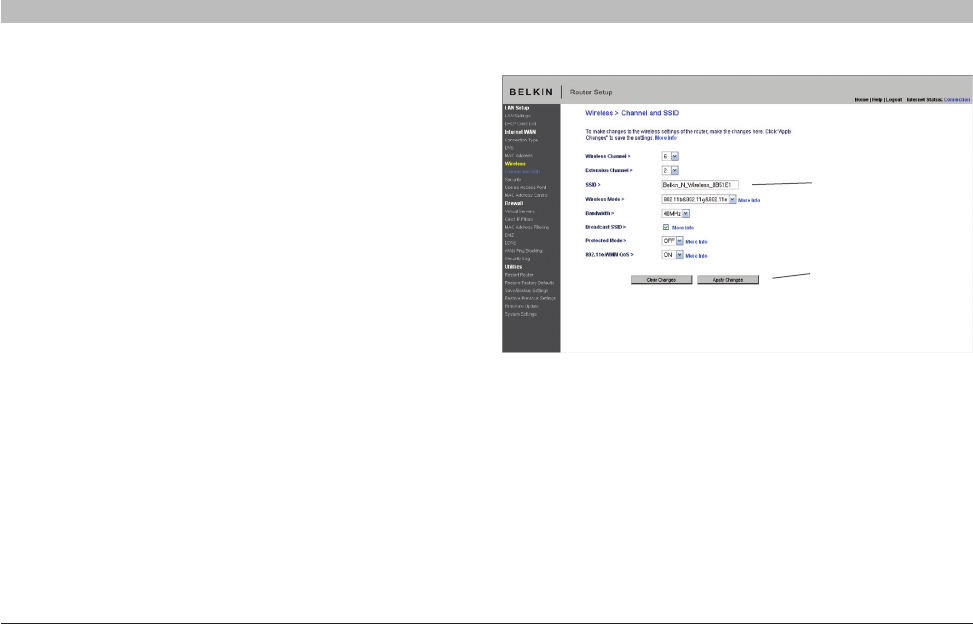This screenshot has height=624, width=973.
Task: Open Use as Access Point in sidebar
Action: 526,187
